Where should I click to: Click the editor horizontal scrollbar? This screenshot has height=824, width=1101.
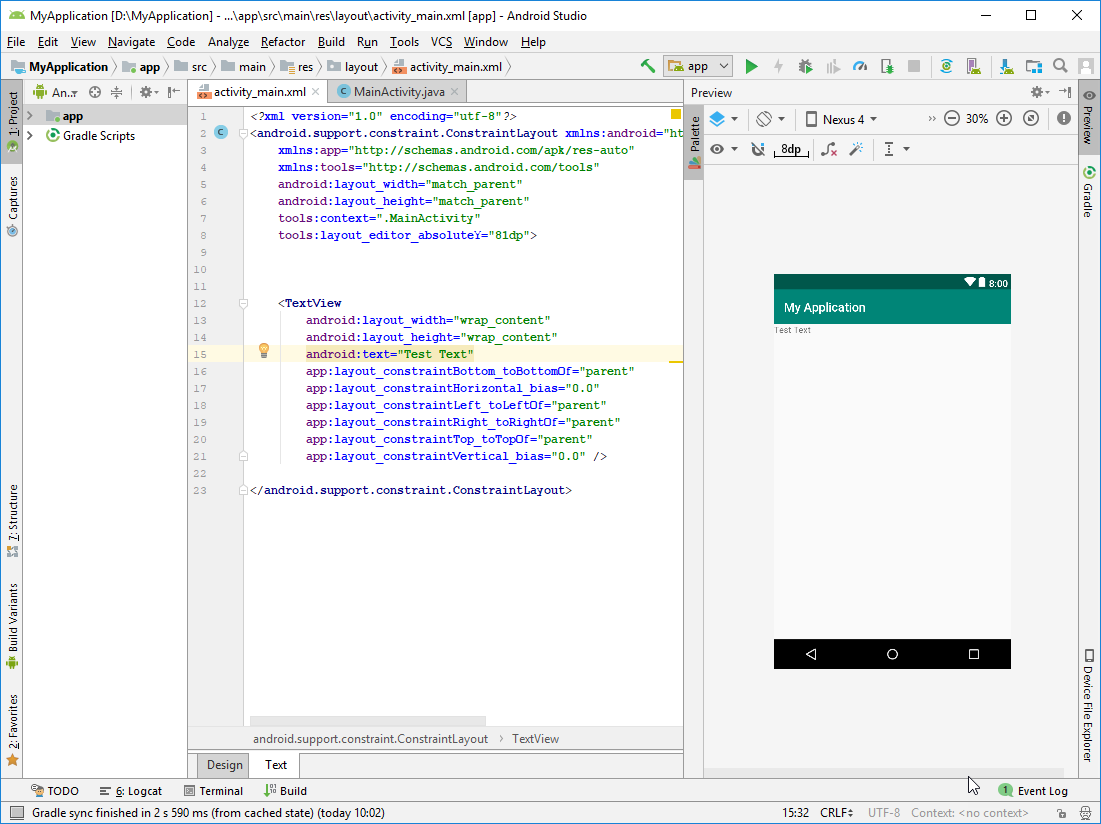pos(368,721)
